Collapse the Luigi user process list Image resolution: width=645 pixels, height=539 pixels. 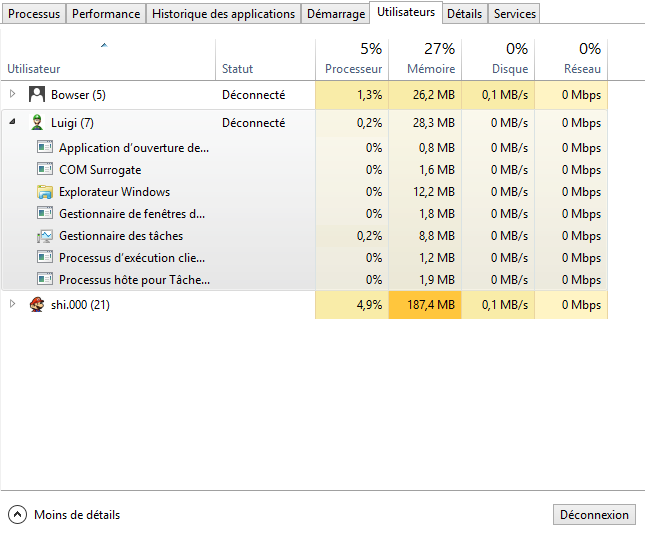[x=12, y=122]
